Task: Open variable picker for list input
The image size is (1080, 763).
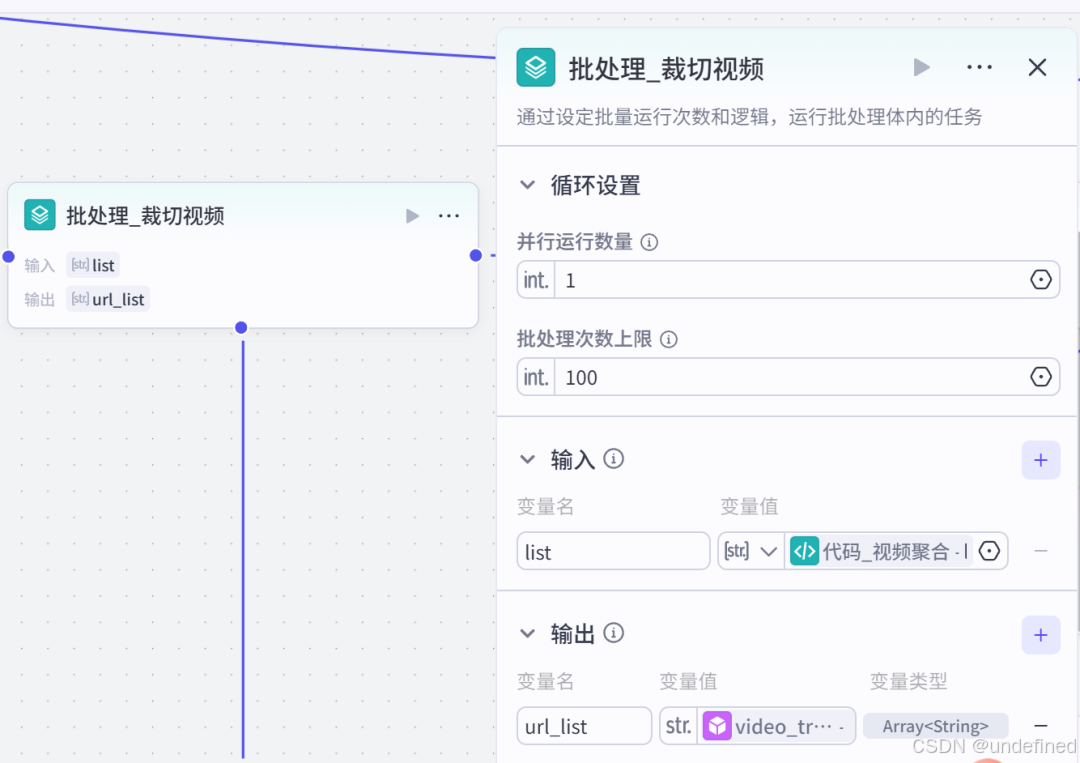Action: point(990,551)
